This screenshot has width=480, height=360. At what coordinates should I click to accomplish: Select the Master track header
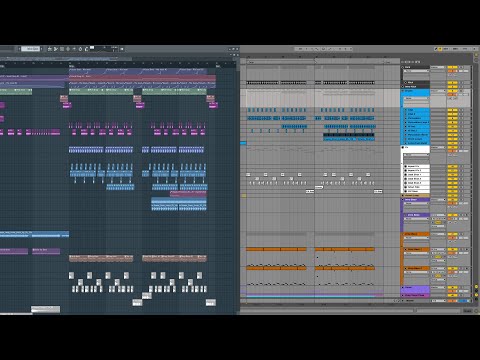(416, 301)
